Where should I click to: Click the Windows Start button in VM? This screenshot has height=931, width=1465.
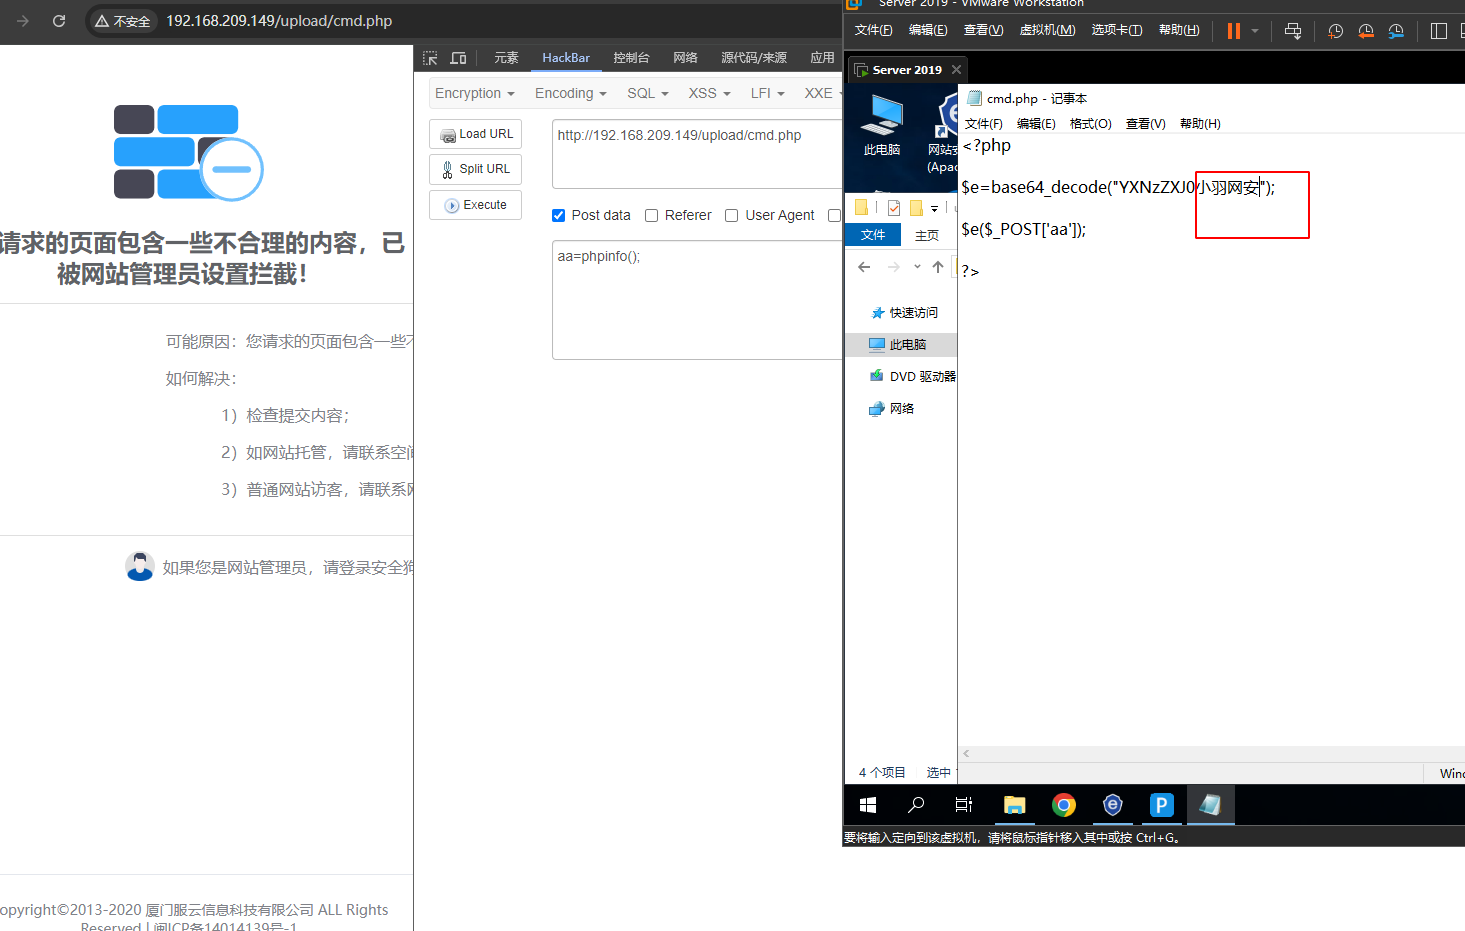pyautogui.click(x=868, y=805)
